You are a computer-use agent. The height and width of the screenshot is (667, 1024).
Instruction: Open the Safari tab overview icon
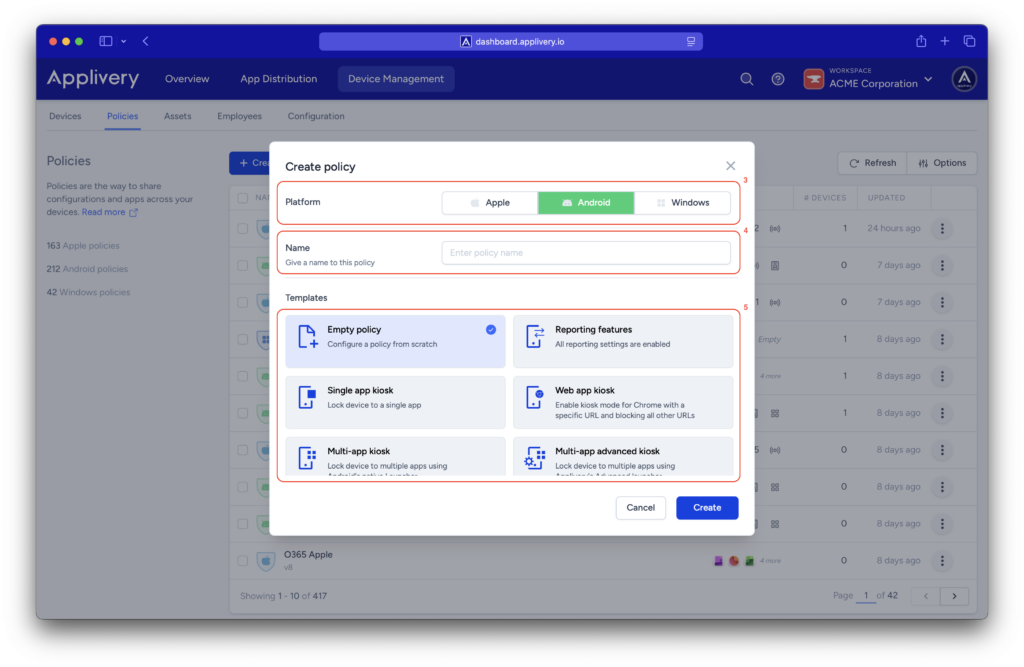[x=969, y=41]
